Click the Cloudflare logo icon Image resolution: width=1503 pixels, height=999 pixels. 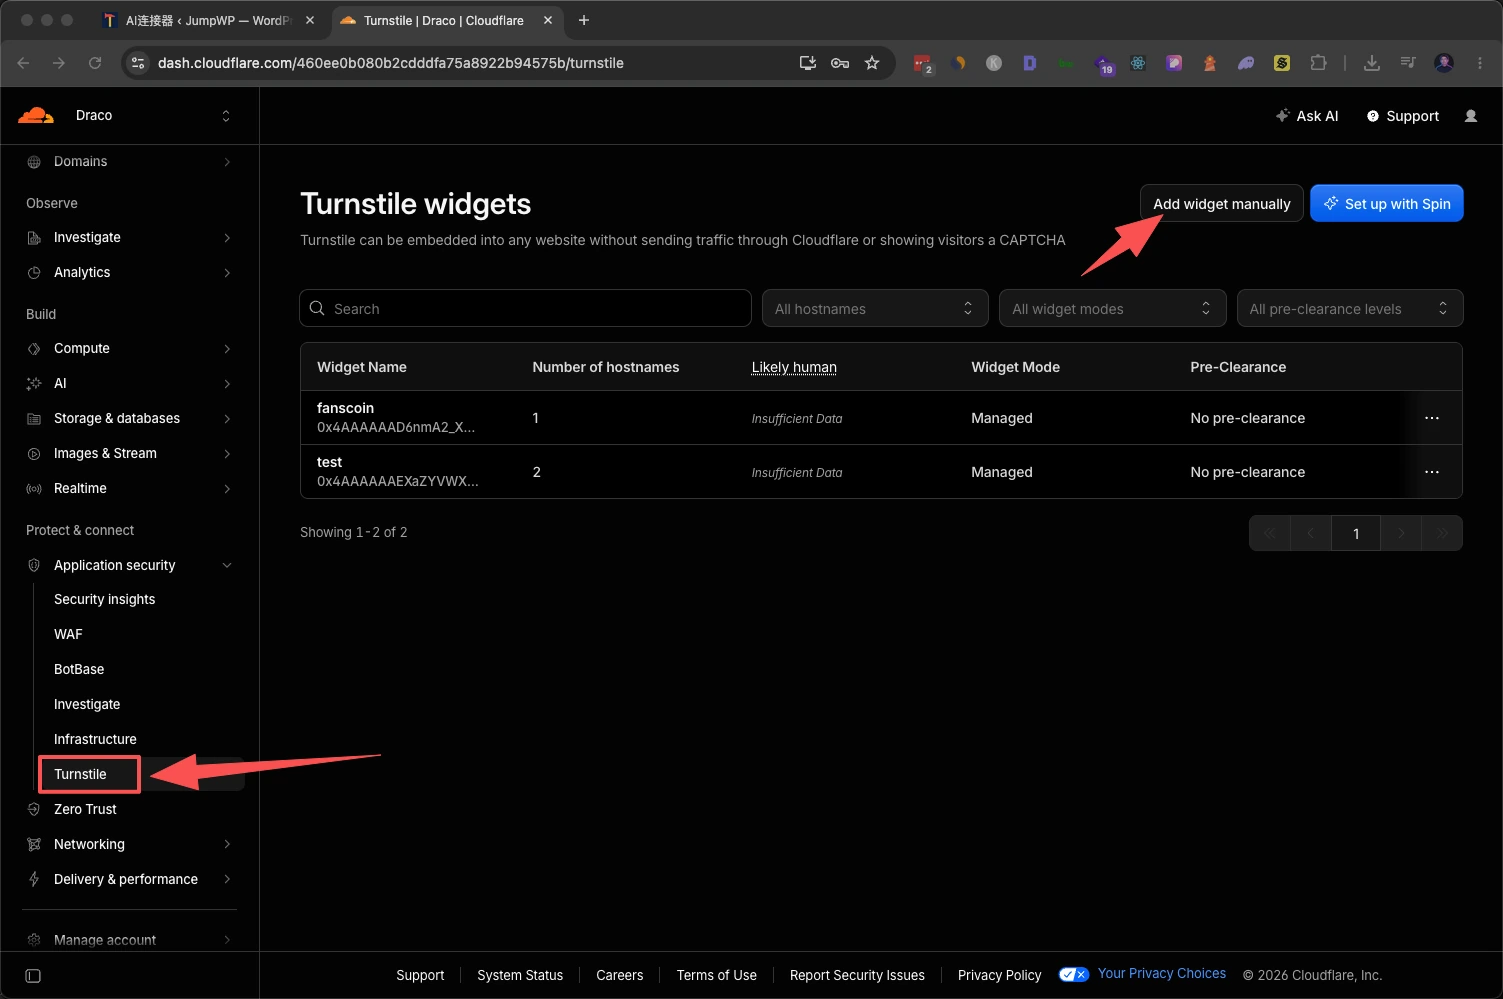(36, 115)
